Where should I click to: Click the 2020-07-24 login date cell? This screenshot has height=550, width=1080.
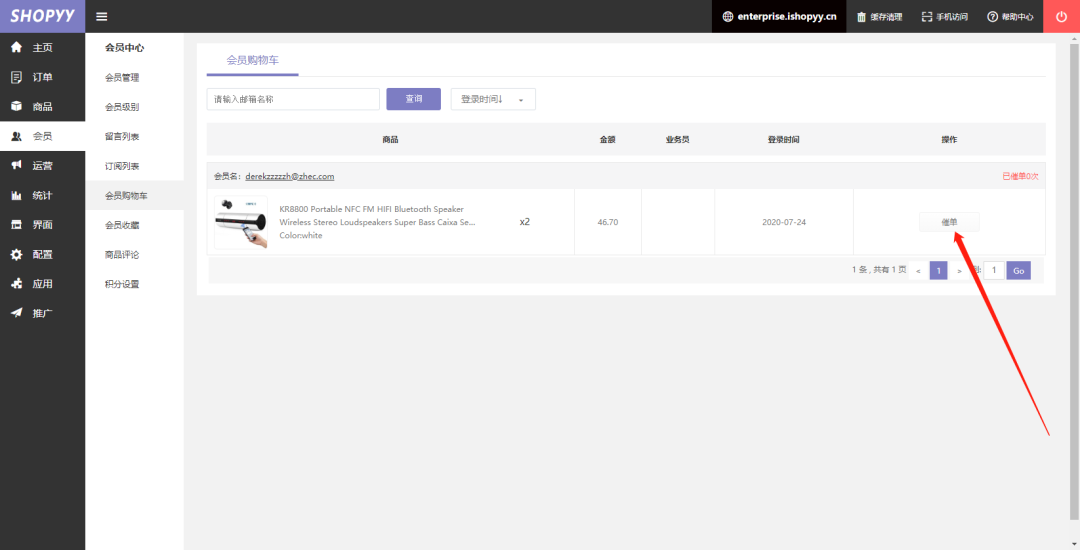point(784,222)
